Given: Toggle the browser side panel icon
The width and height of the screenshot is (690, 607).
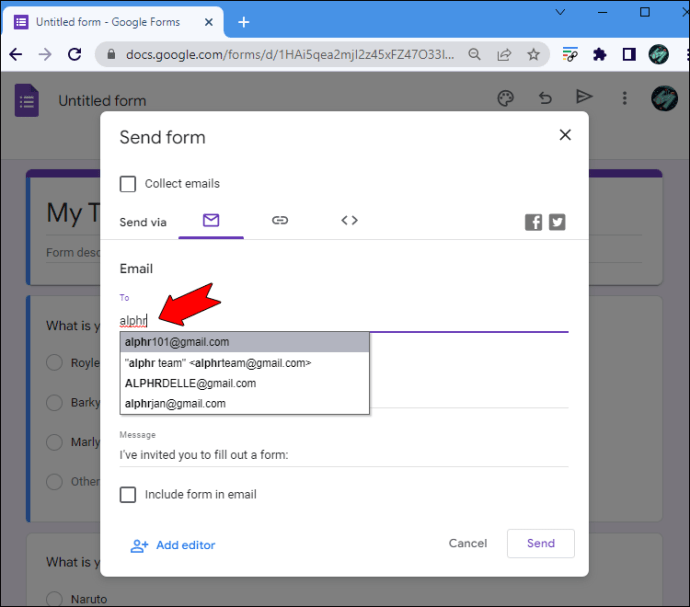Looking at the screenshot, I should 629,55.
